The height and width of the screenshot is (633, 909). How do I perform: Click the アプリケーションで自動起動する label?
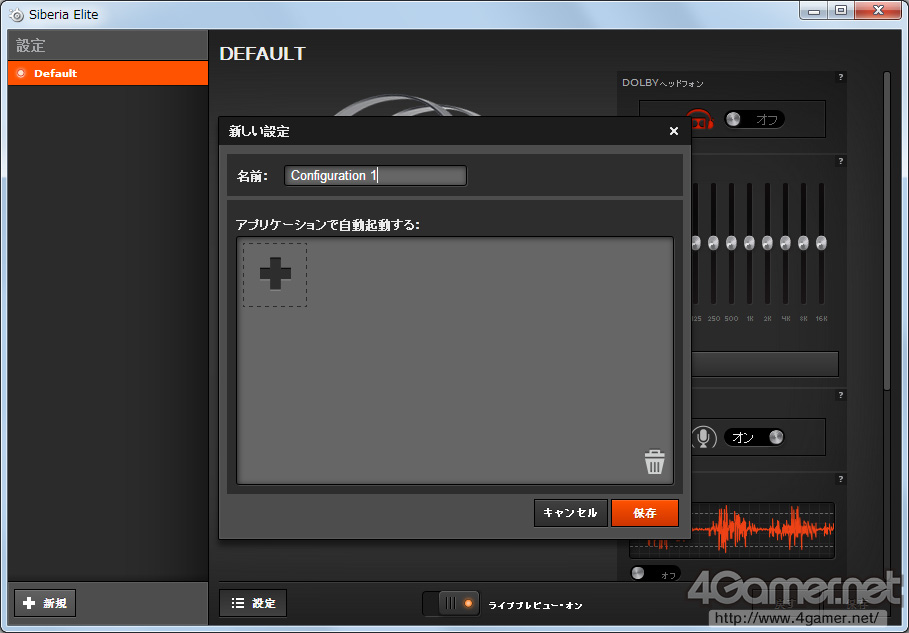328,225
